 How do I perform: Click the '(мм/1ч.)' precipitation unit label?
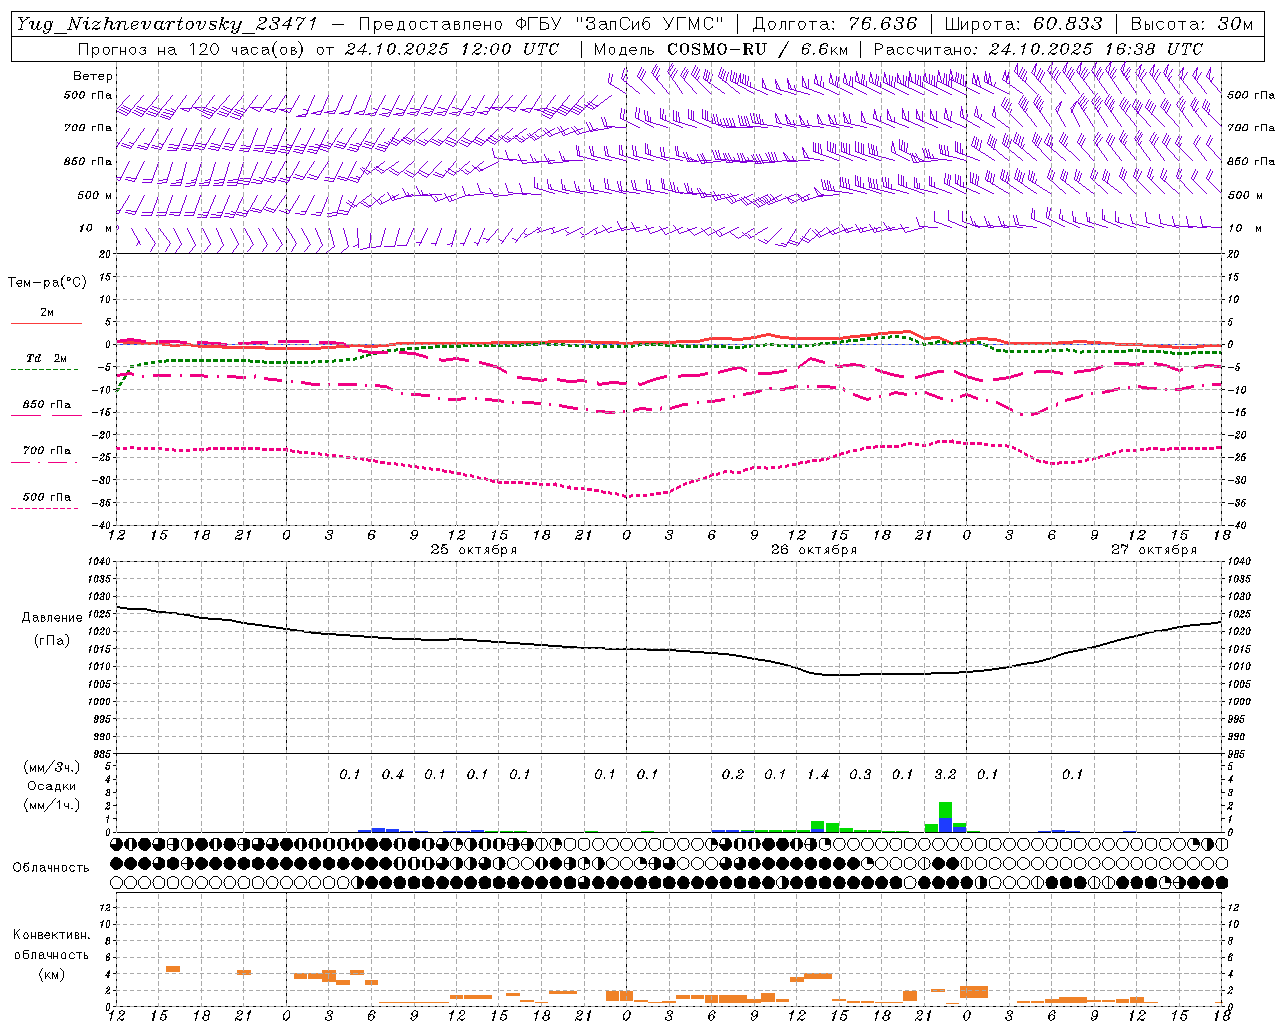52,805
